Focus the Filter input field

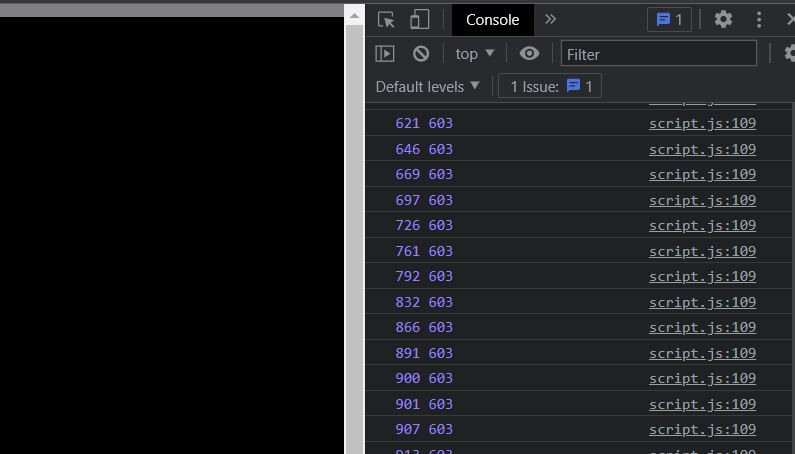click(x=659, y=54)
